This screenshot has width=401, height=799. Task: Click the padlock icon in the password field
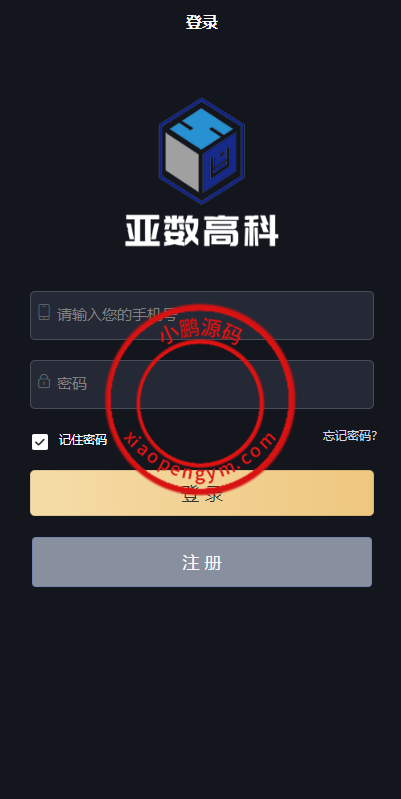click(x=44, y=381)
